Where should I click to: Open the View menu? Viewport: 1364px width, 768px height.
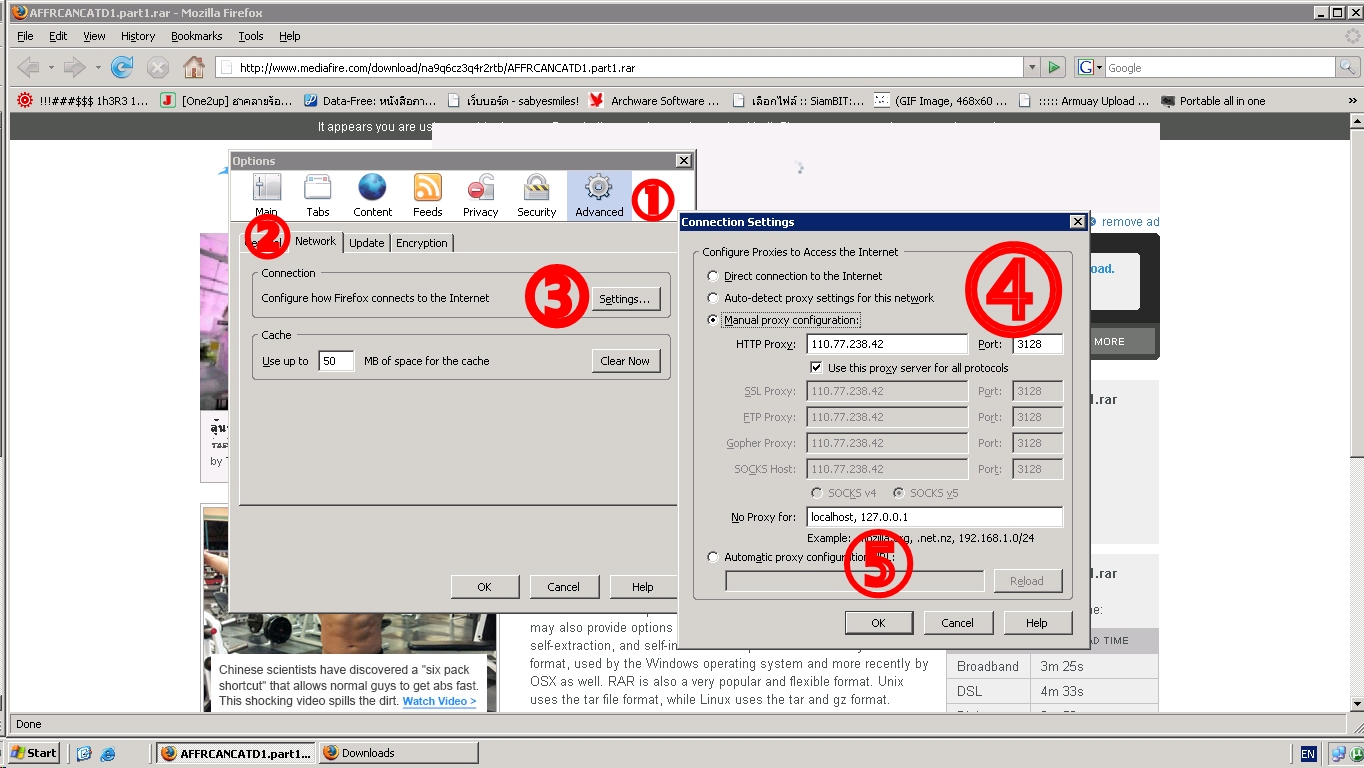tap(94, 36)
